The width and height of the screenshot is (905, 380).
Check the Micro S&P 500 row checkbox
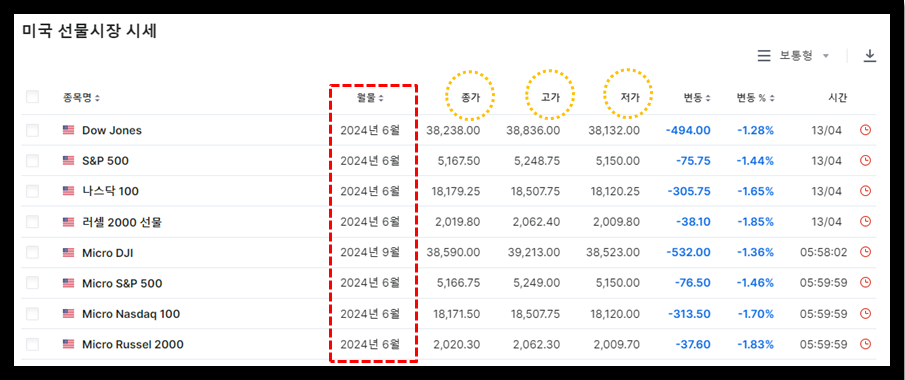coord(32,283)
